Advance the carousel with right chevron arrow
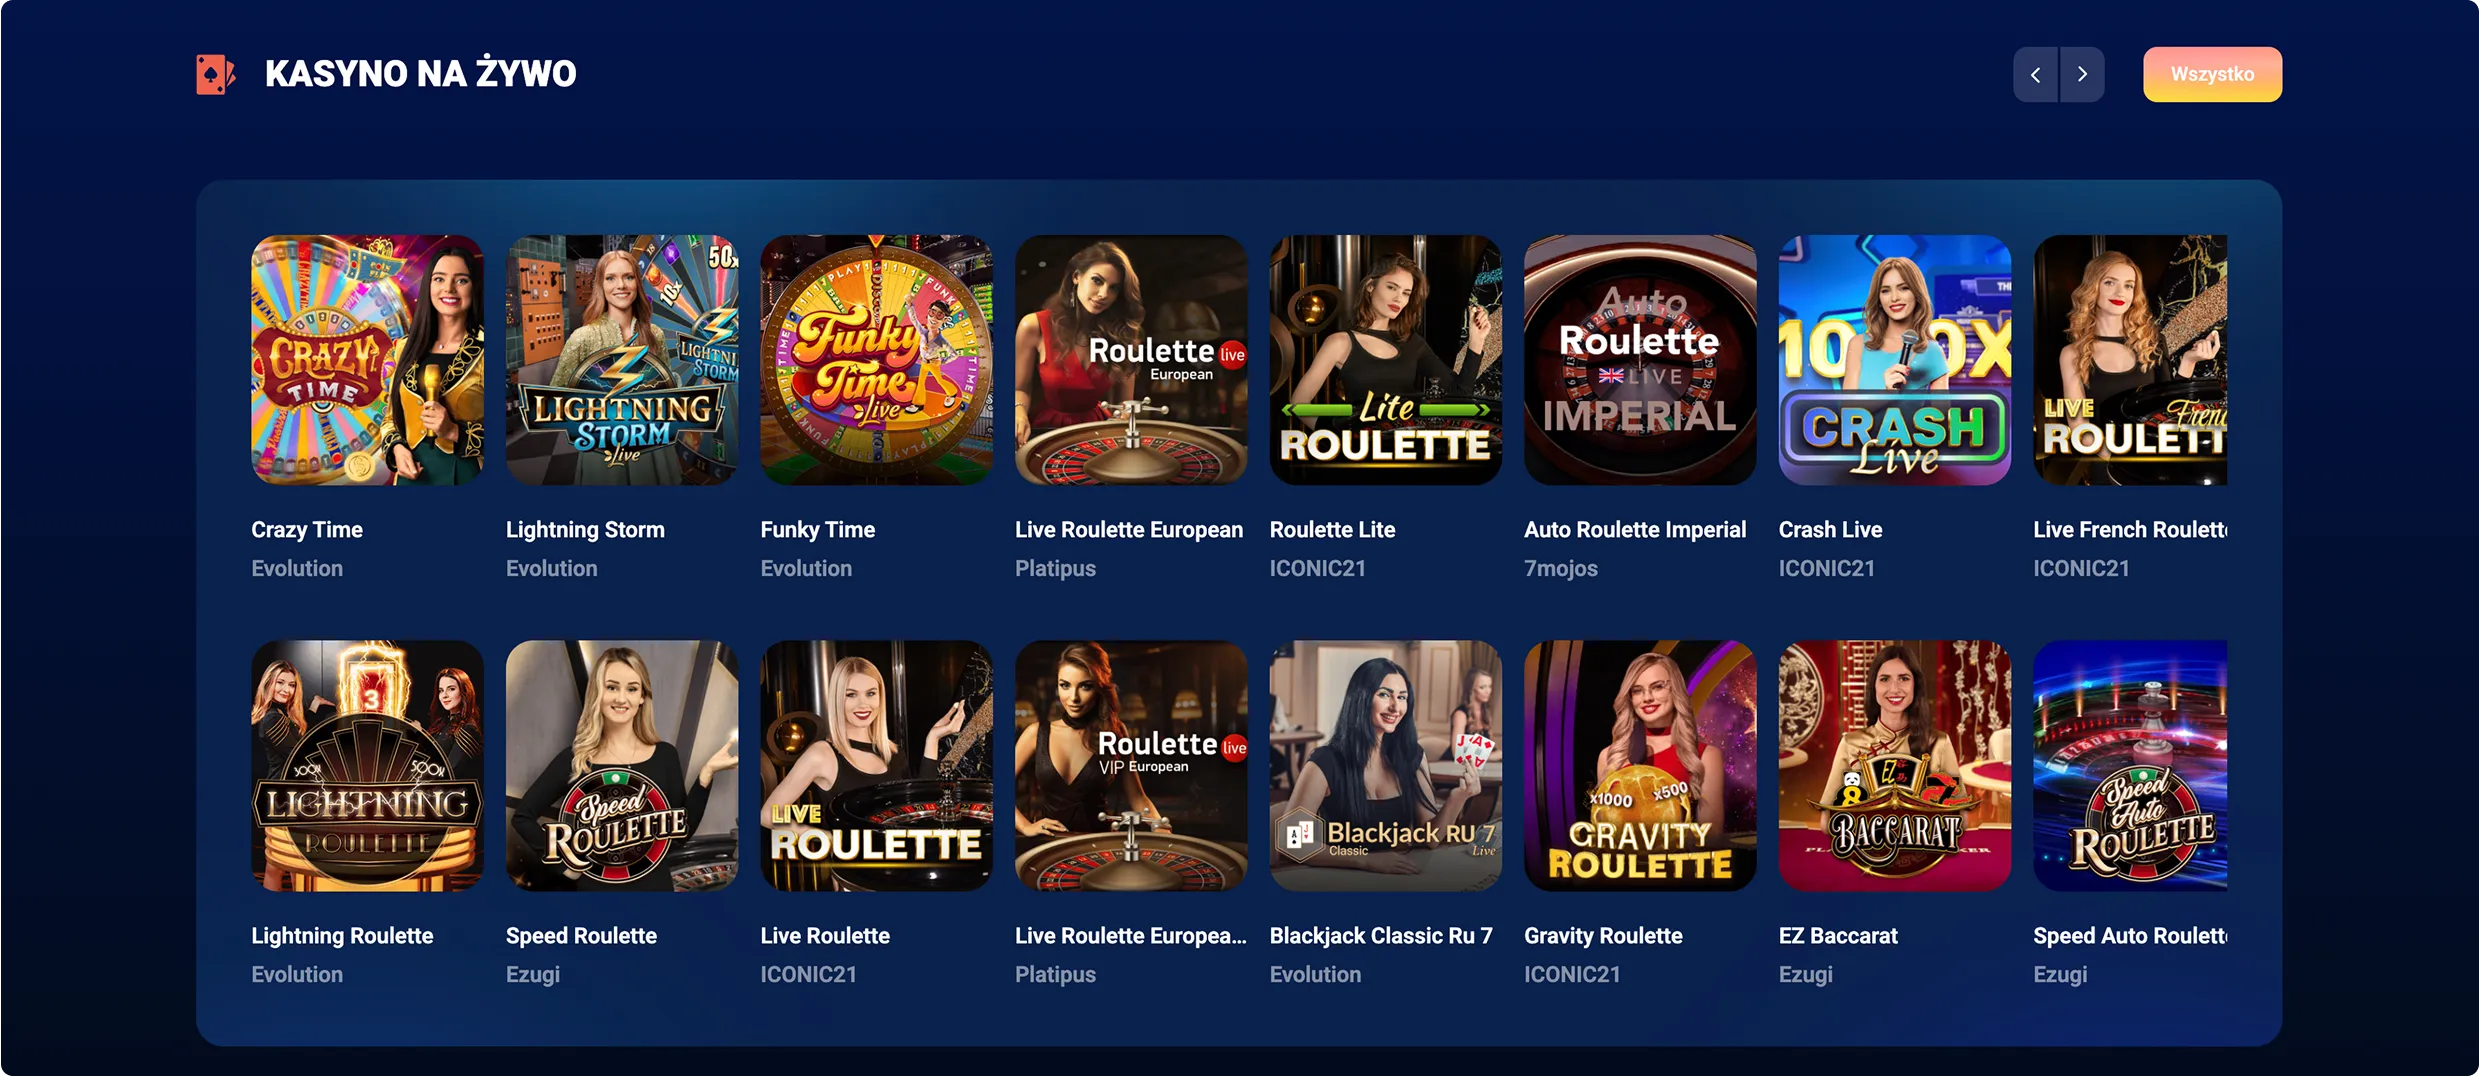 click(2082, 74)
